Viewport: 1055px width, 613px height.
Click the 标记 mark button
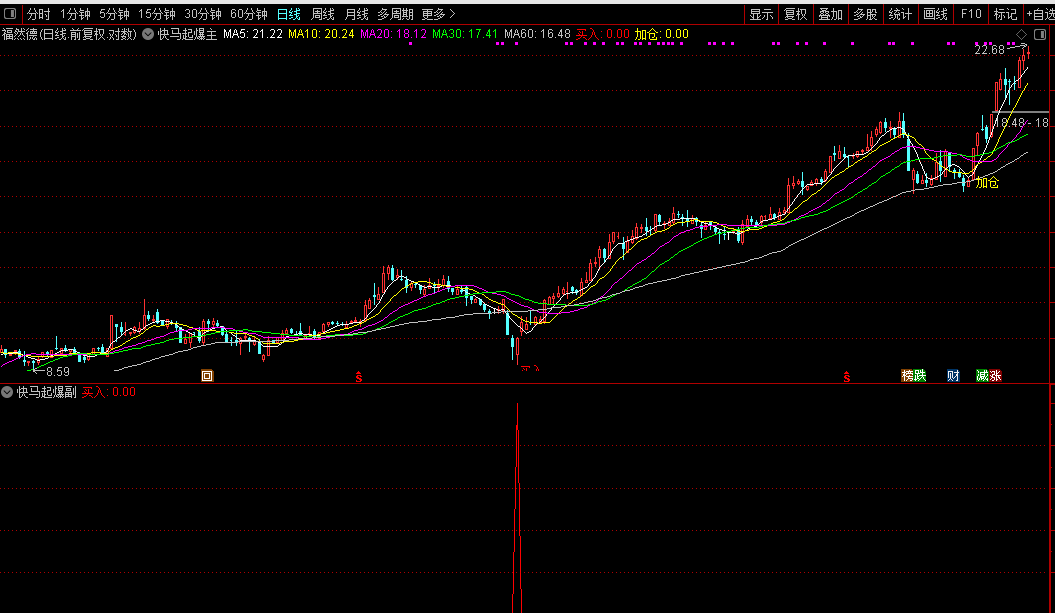[x=1005, y=14]
